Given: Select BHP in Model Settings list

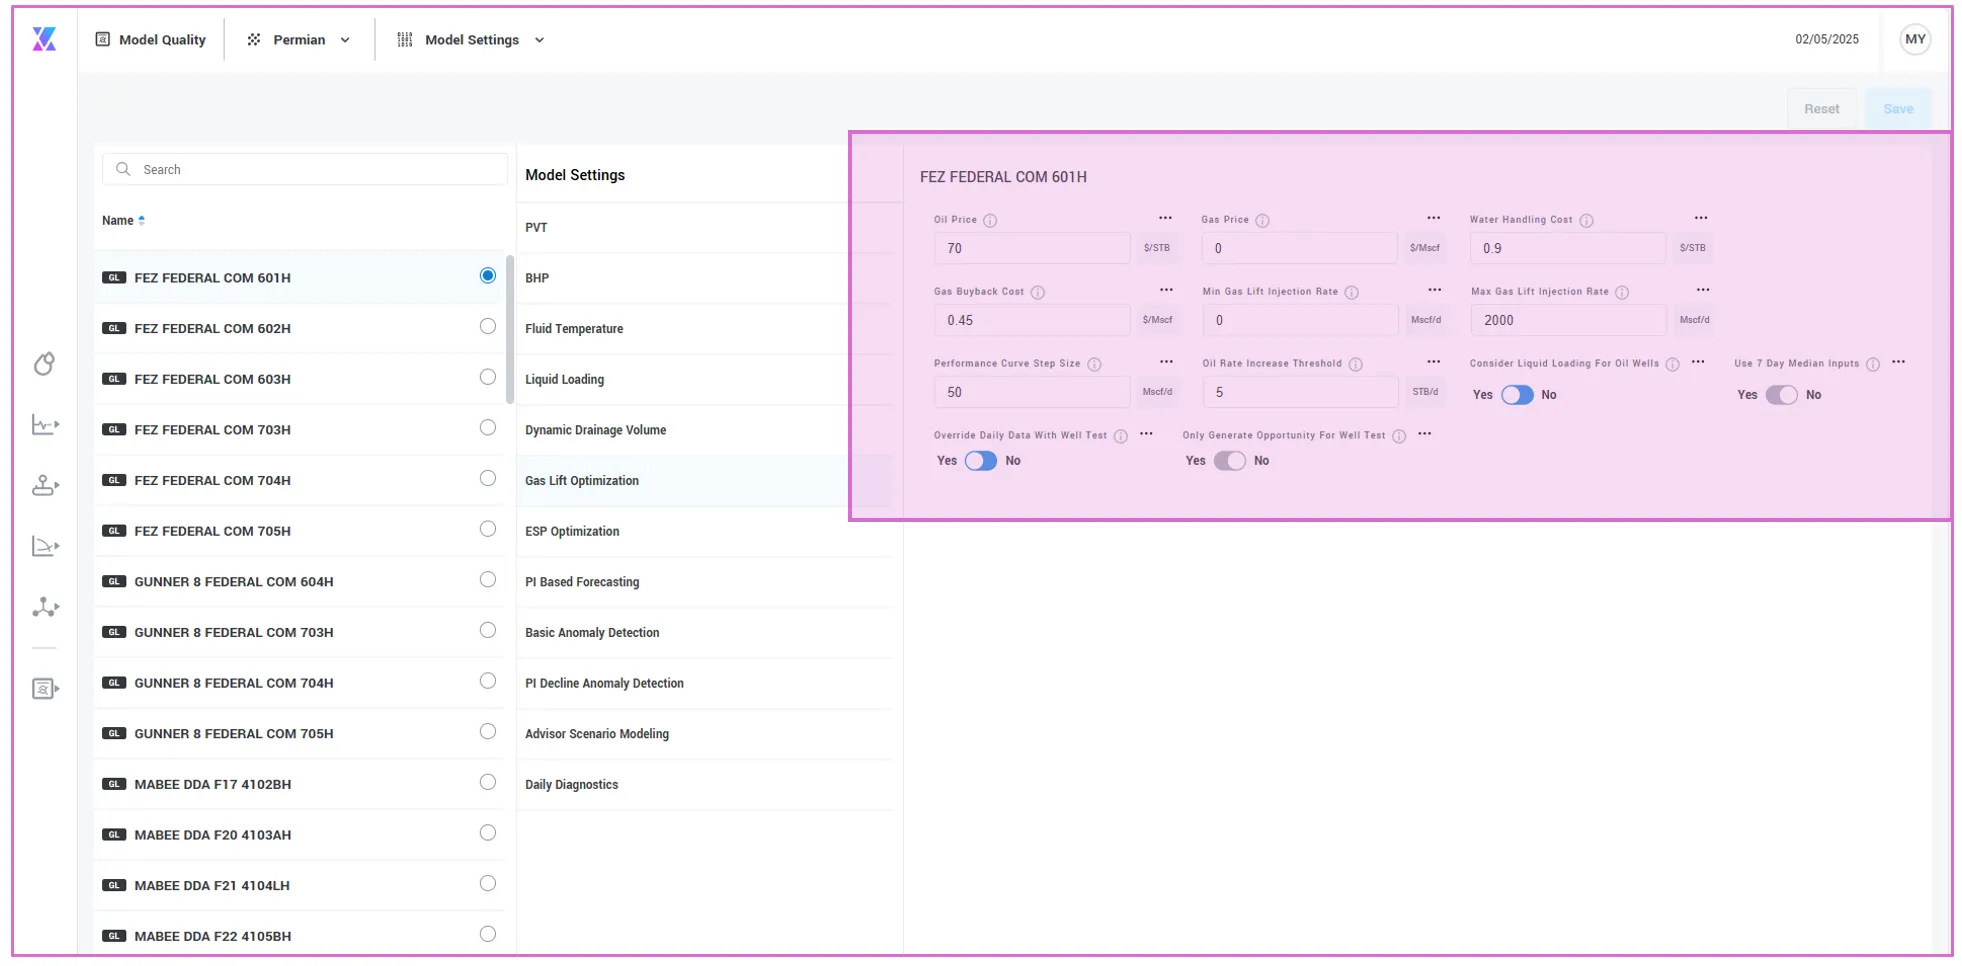Looking at the screenshot, I should [704, 278].
